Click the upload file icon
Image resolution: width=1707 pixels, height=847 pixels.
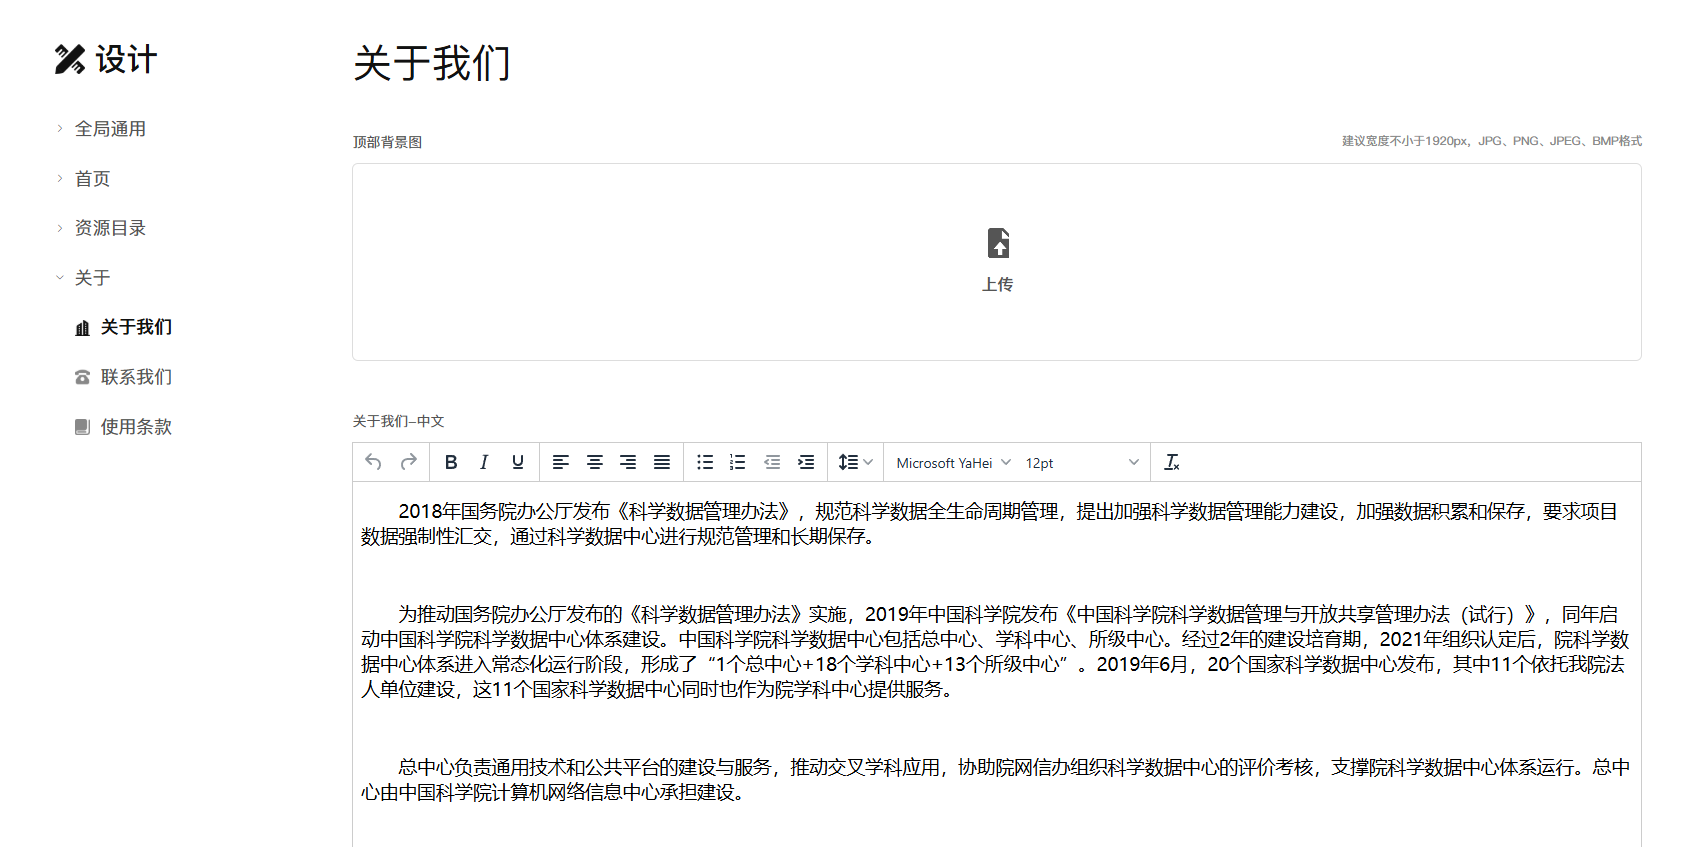click(x=998, y=243)
